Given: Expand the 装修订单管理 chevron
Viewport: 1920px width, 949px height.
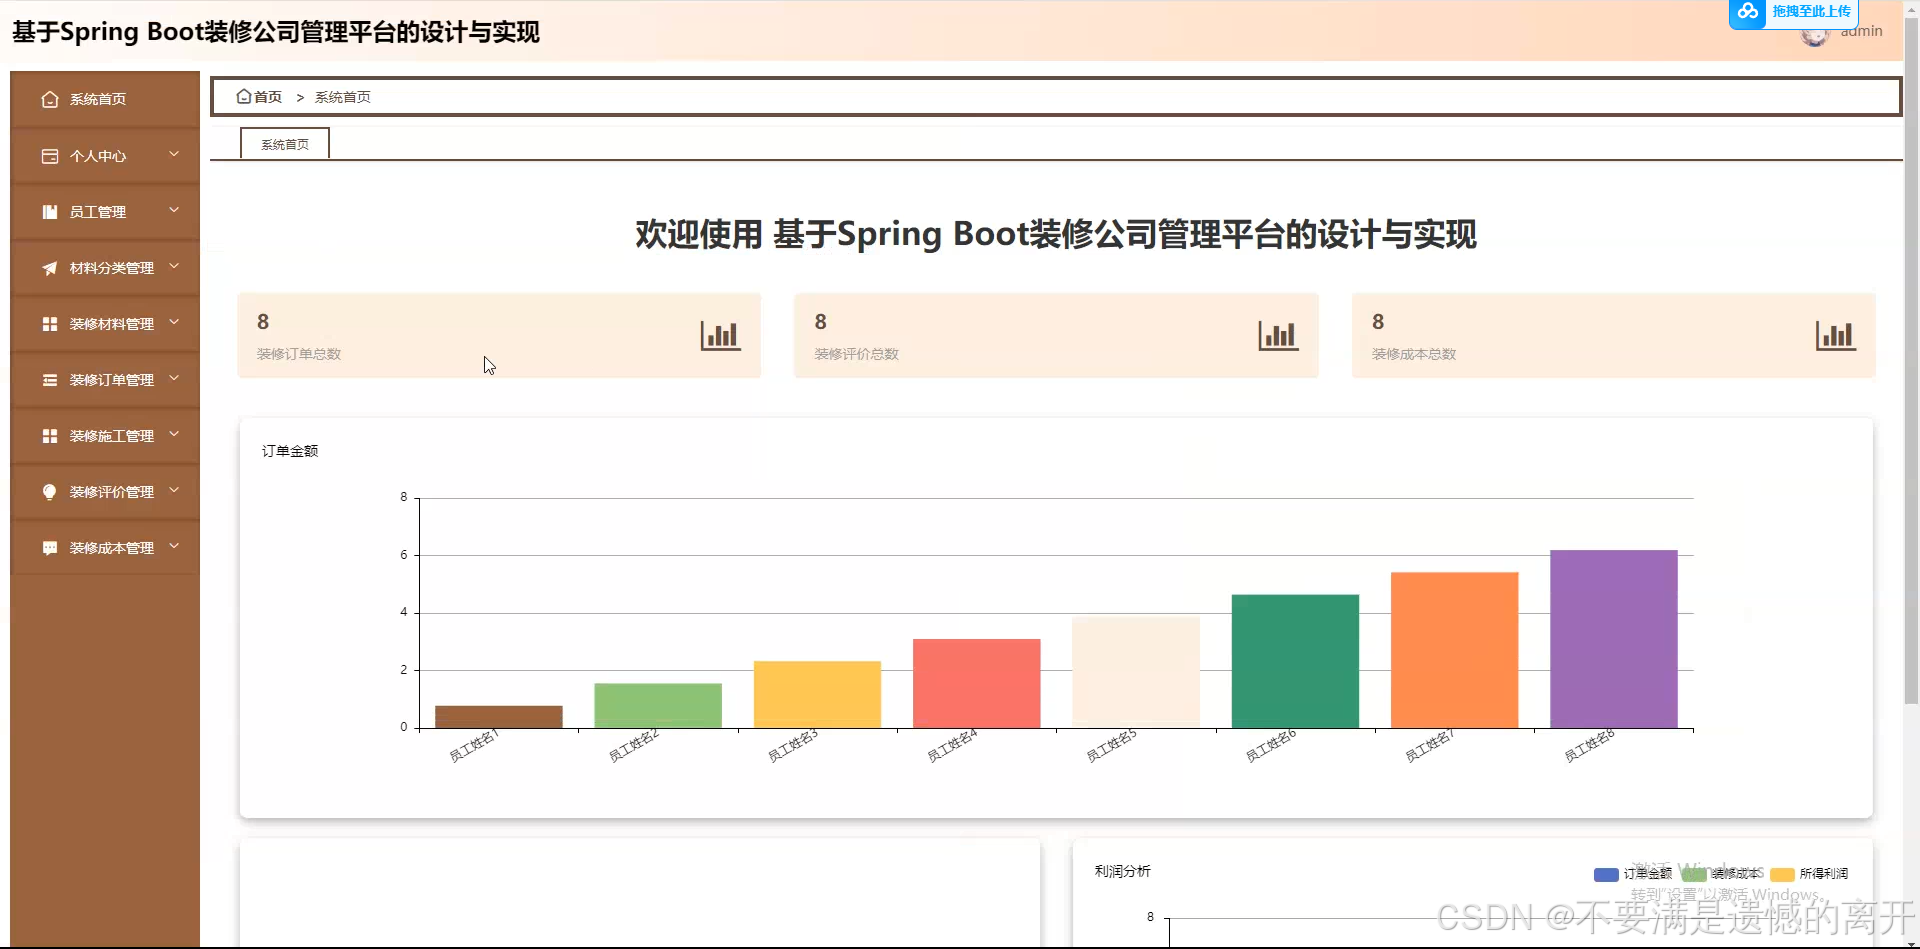Looking at the screenshot, I should 174,378.
